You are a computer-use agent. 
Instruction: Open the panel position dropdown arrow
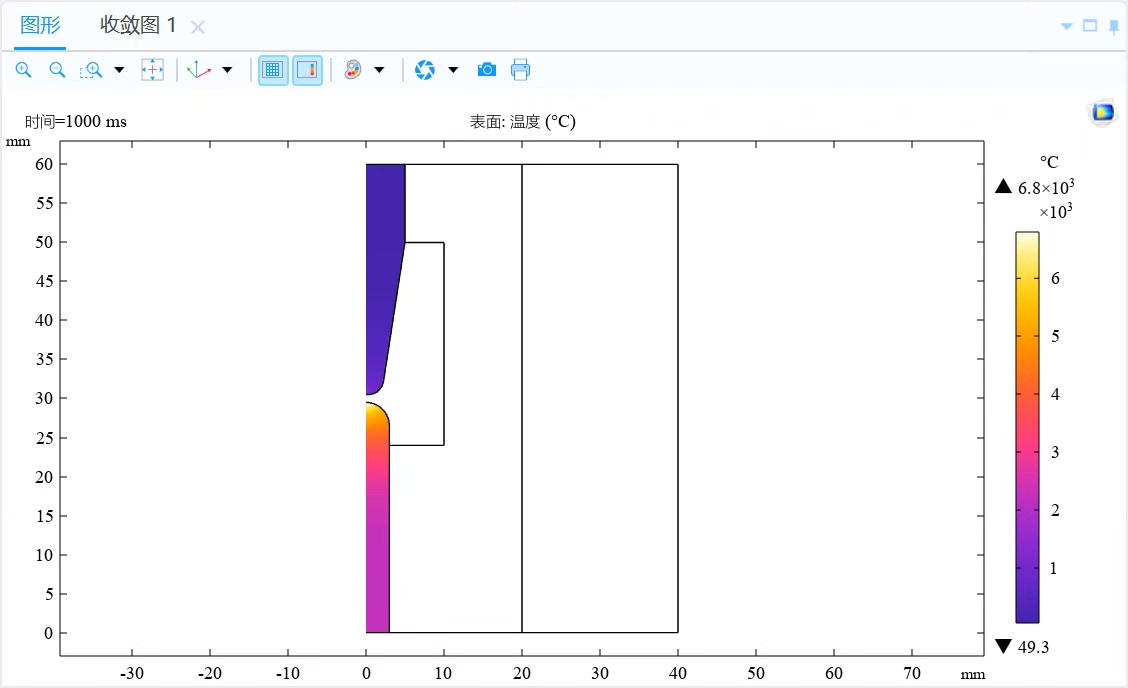1067,26
